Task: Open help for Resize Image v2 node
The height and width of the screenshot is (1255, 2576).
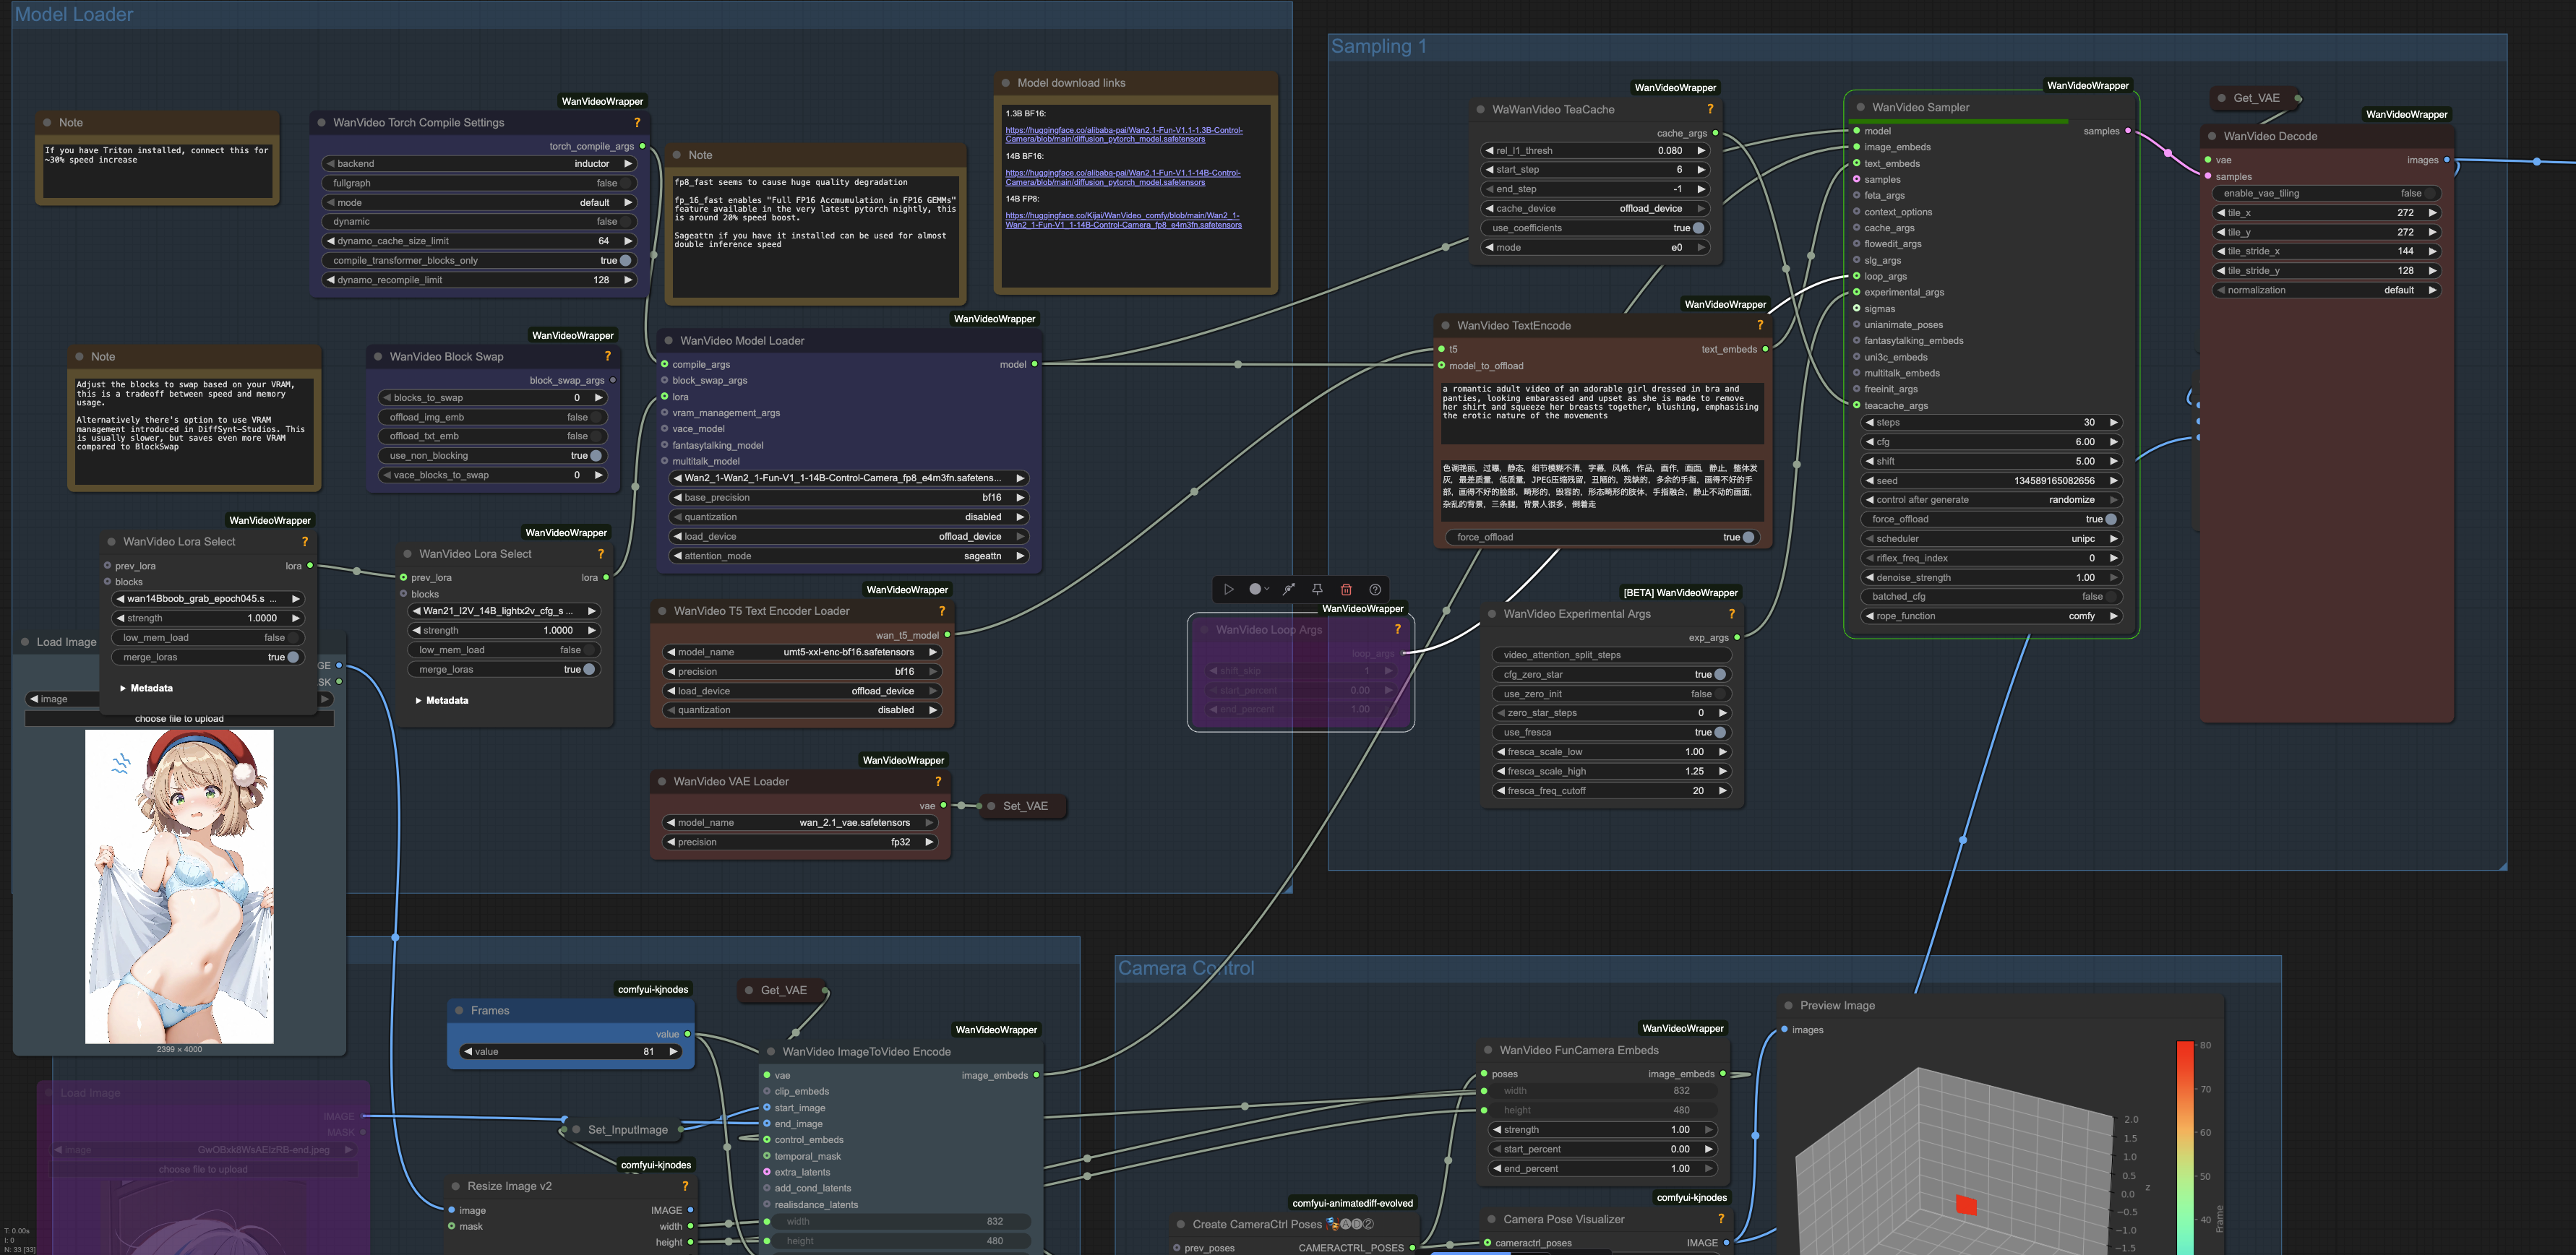Action: click(x=685, y=1186)
